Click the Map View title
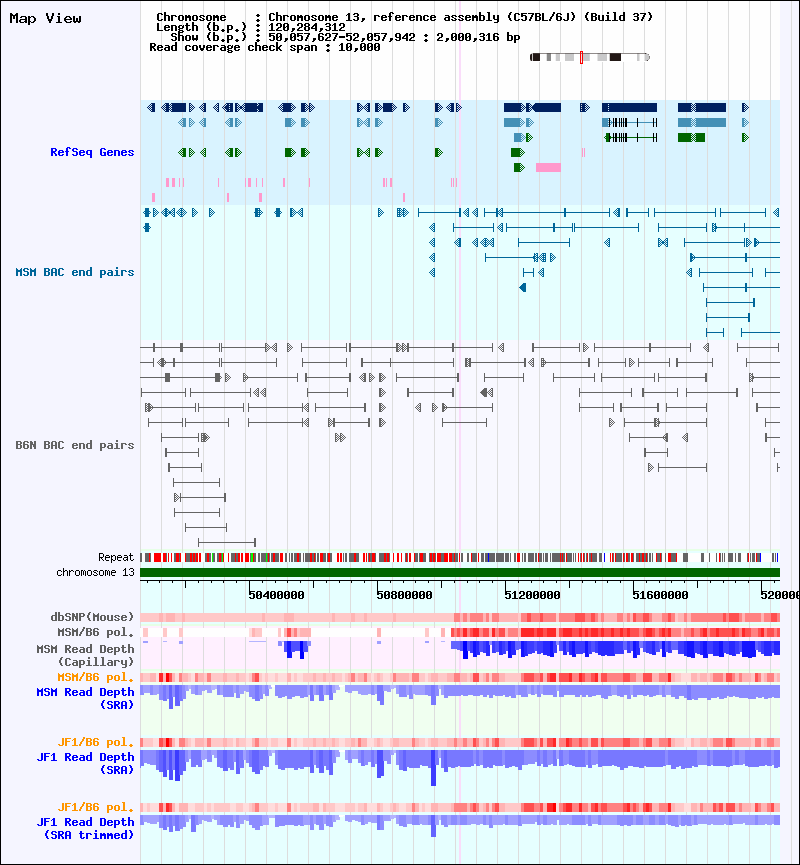Image resolution: width=800 pixels, height=865 pixels. tap(45, 19)
